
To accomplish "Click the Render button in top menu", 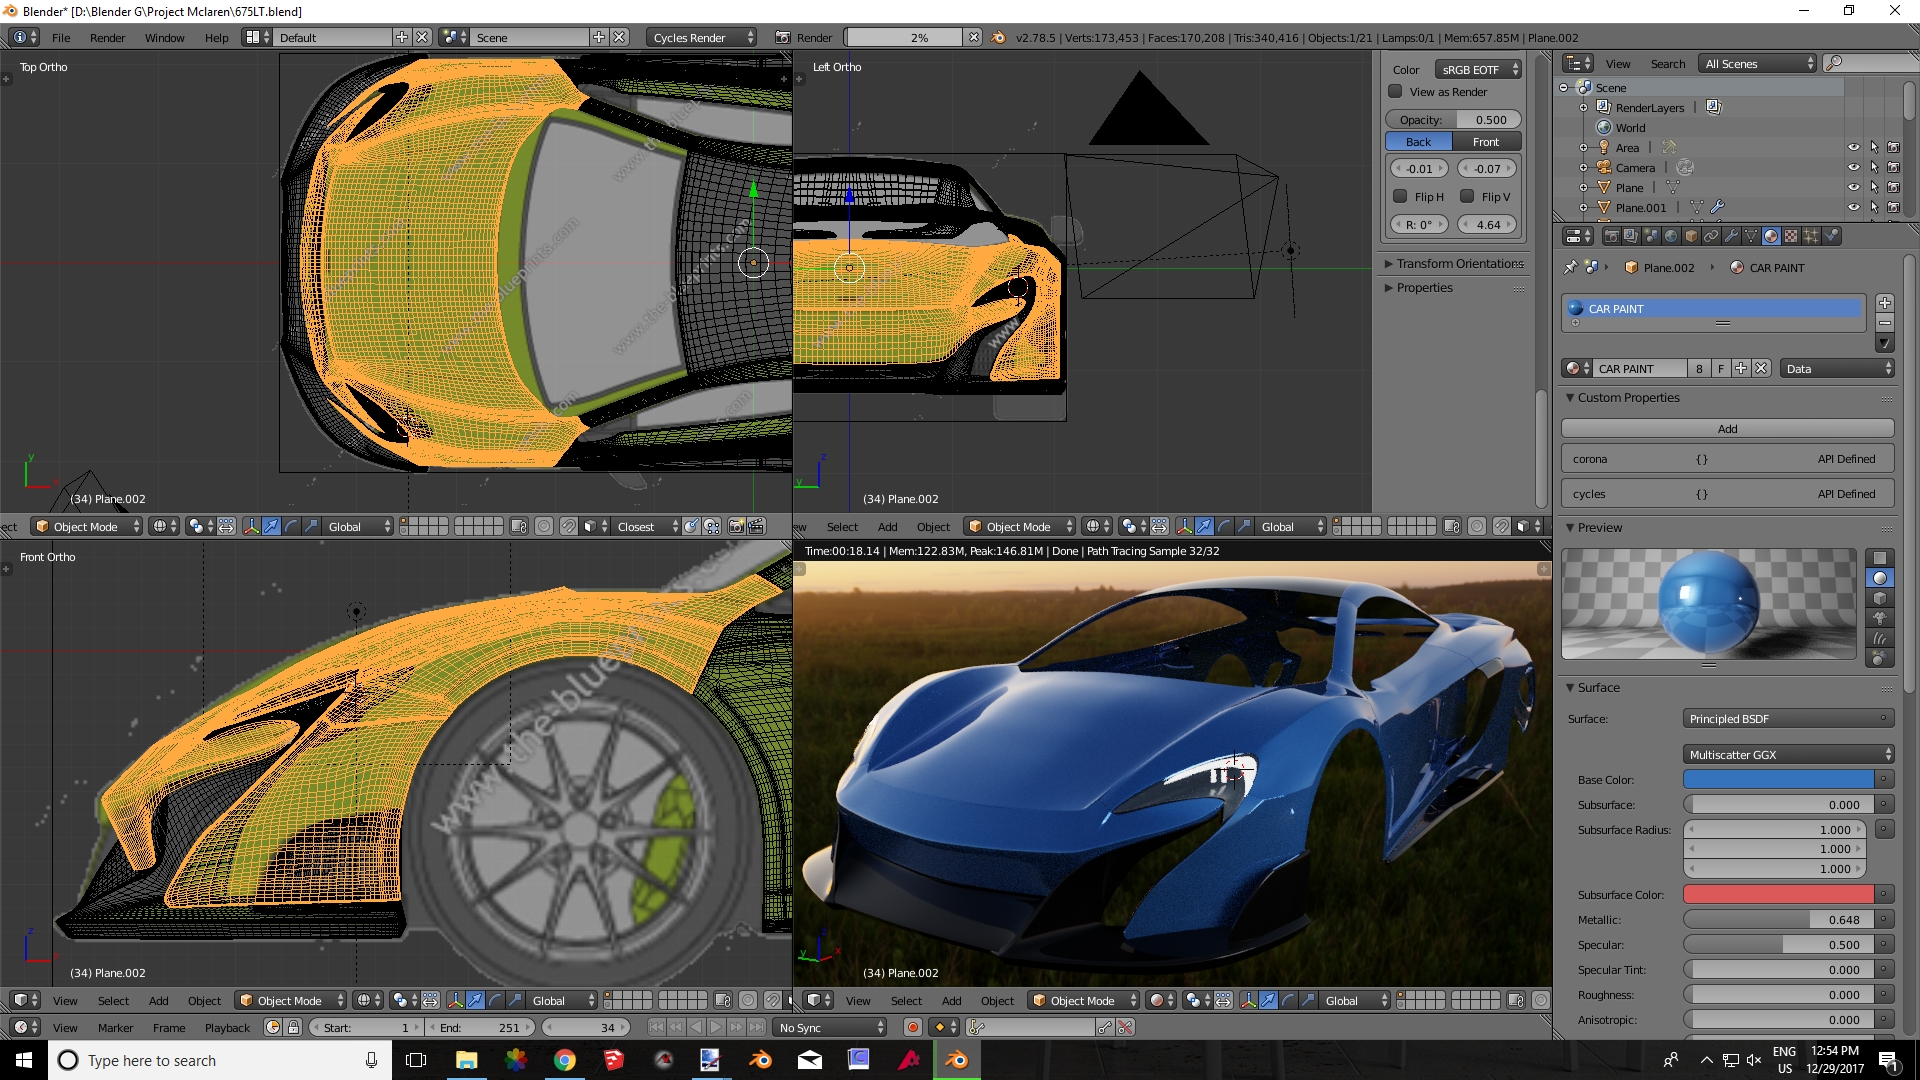I will (x=109, y=37).
